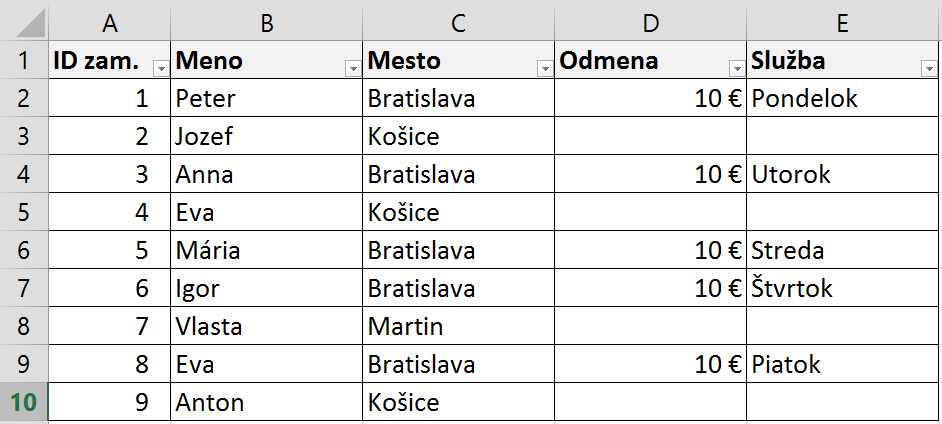Open the Služba column filter dropdown
The height and width of the screenshot is (424, 942).
click(928, 70)
